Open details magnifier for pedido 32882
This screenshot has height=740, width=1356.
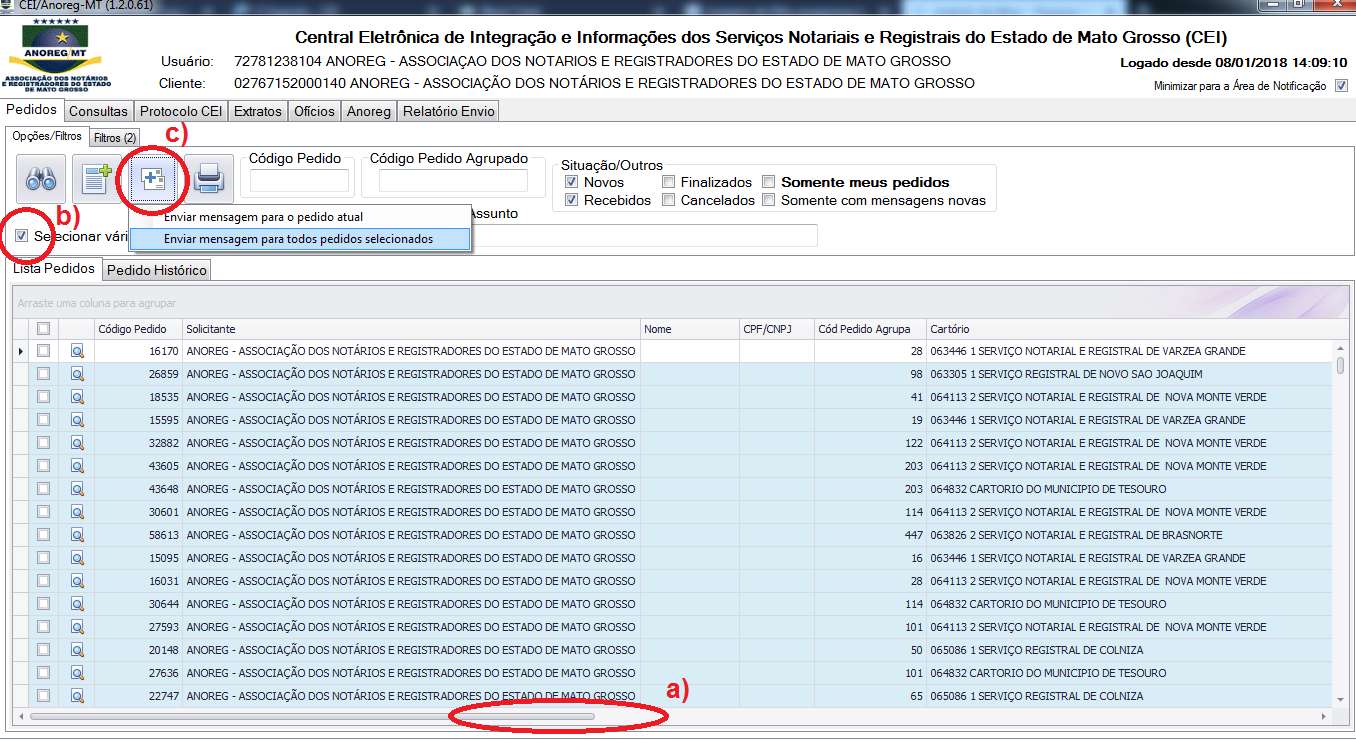tap(77, 443)
